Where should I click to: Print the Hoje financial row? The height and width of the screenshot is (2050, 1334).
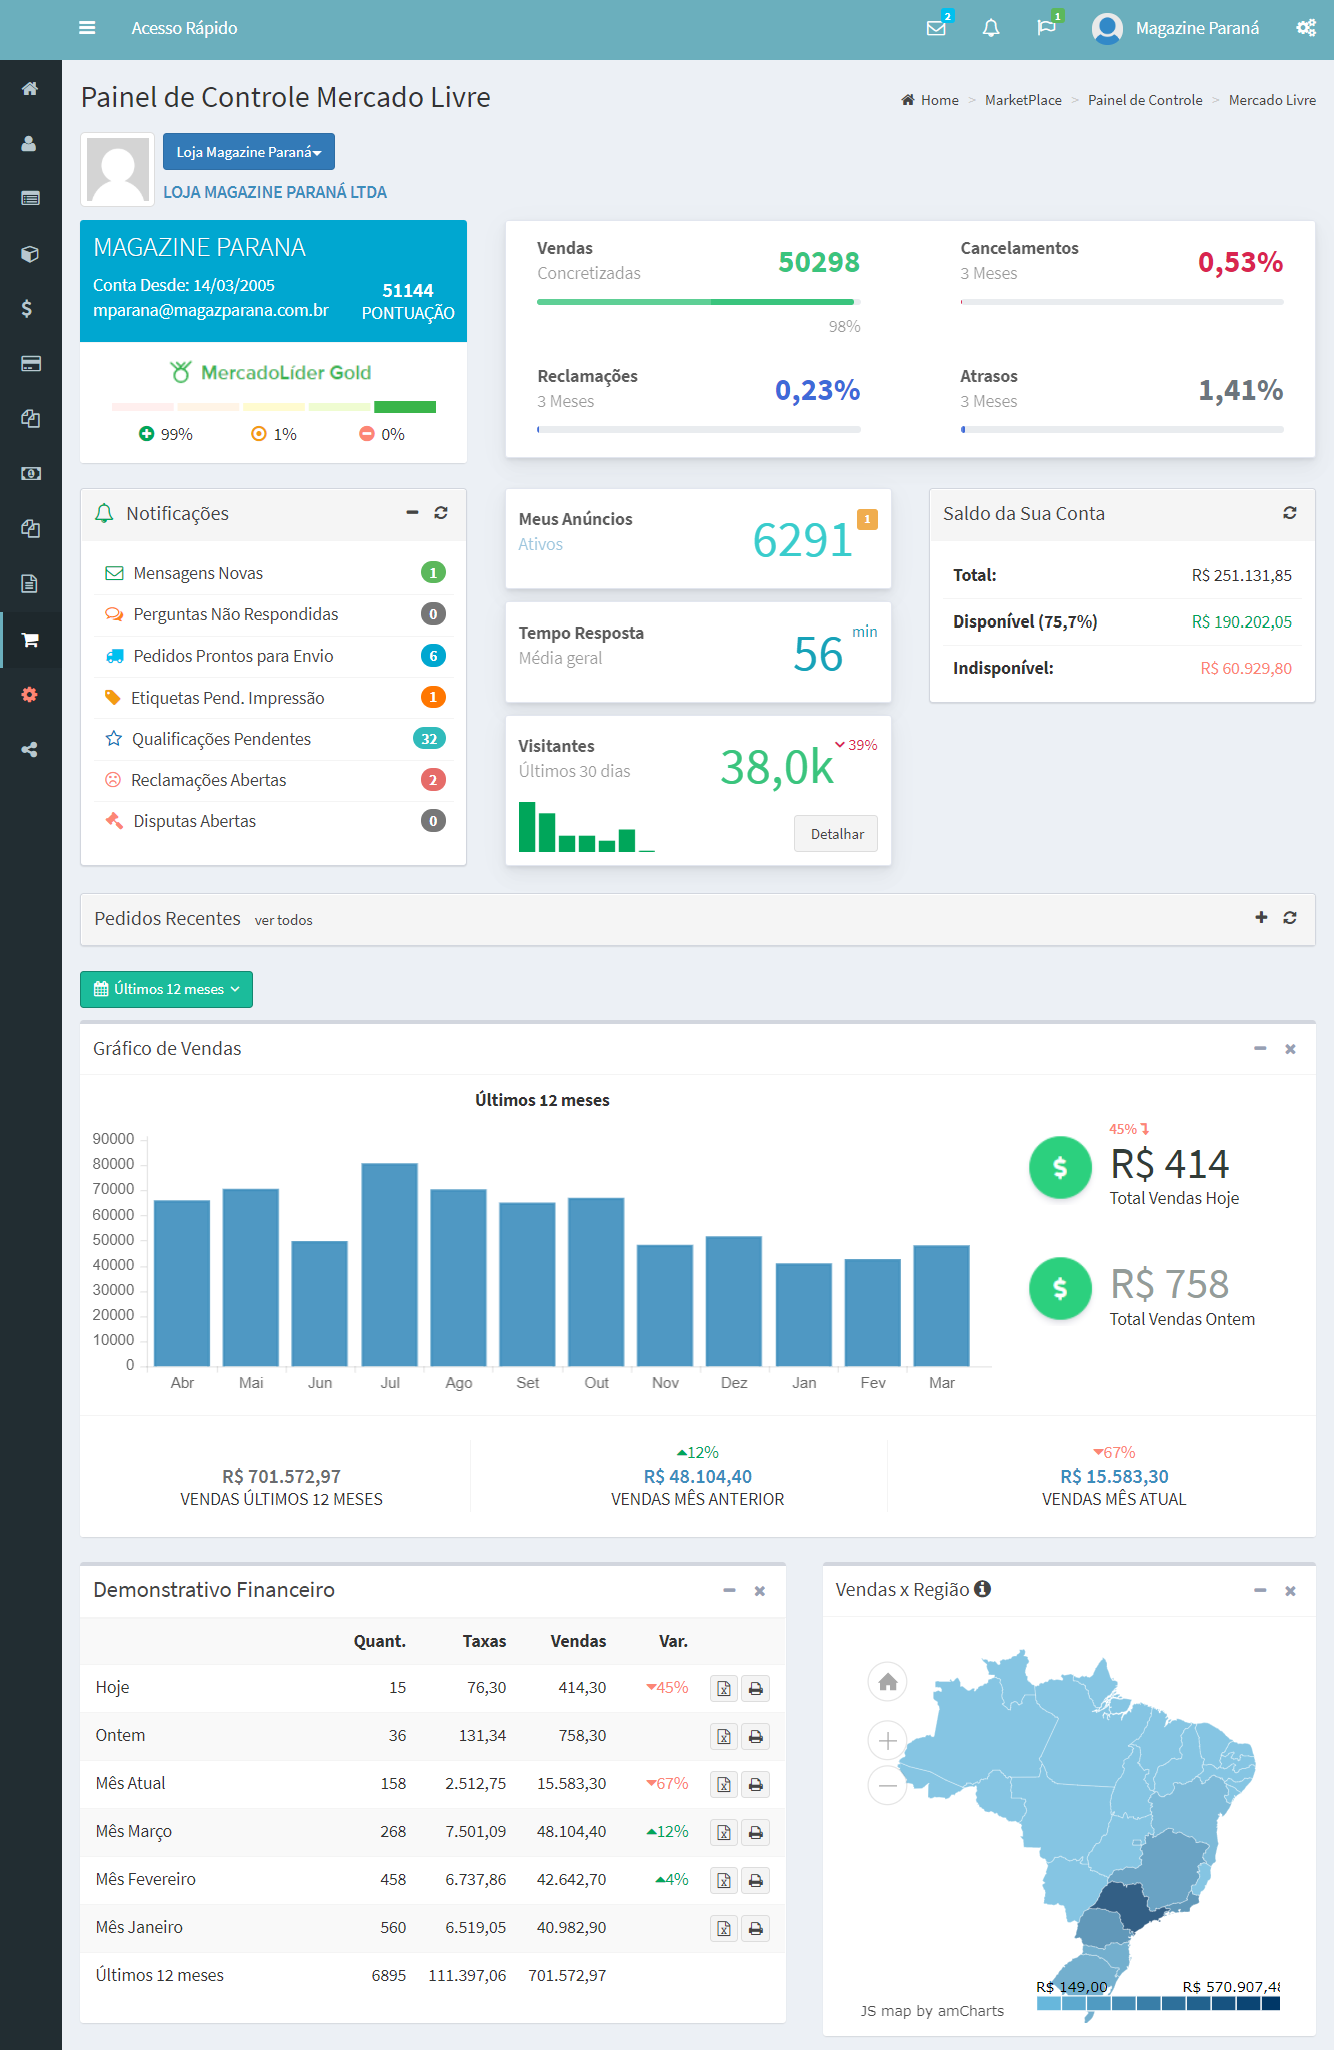756,1689
